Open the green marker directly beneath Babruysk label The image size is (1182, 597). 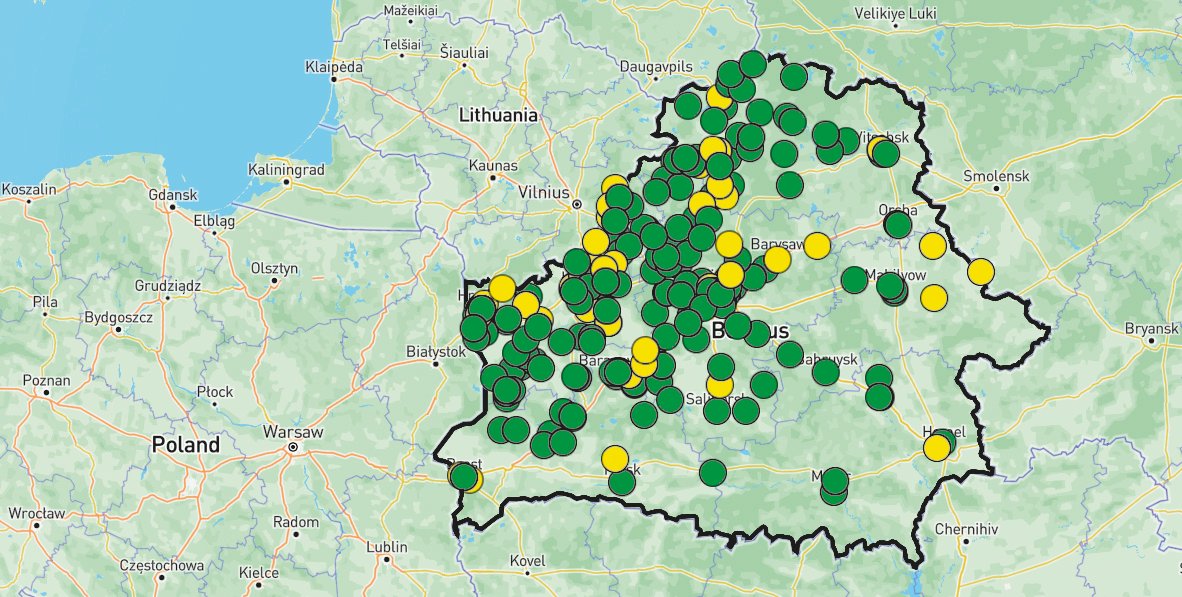pos(825,372)
